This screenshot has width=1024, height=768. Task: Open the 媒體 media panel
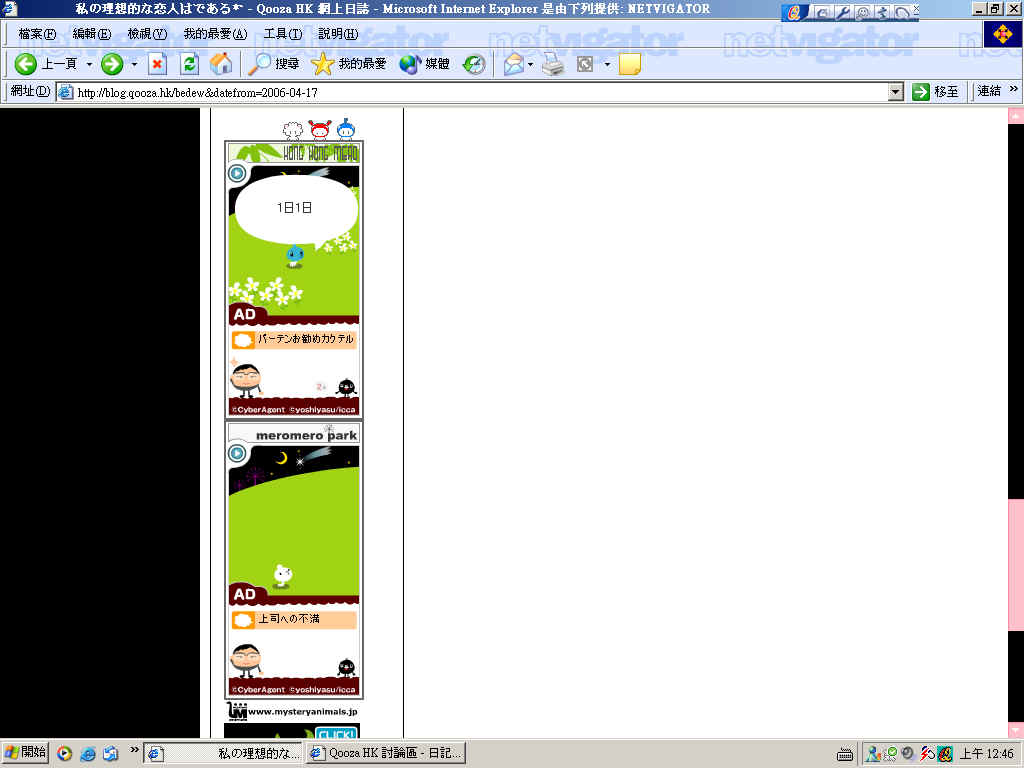(424, 64)
